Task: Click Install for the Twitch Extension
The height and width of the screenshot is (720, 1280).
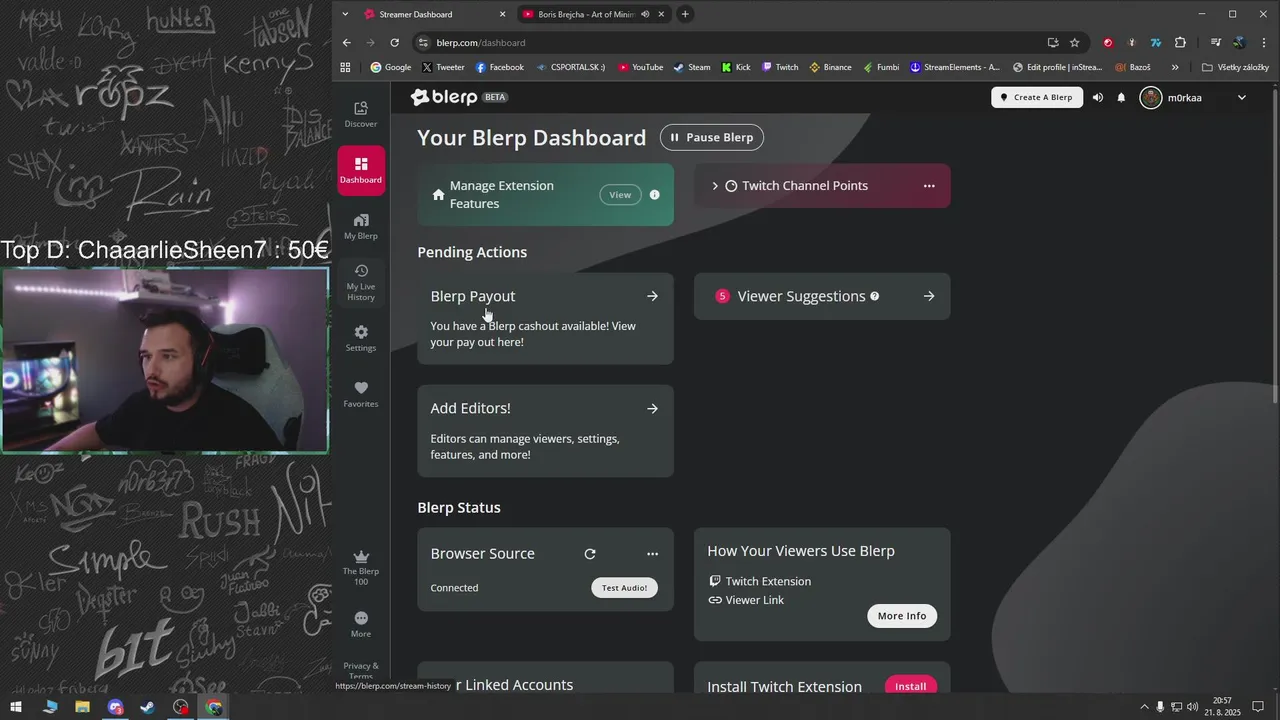Action: [x=911, y=686]
